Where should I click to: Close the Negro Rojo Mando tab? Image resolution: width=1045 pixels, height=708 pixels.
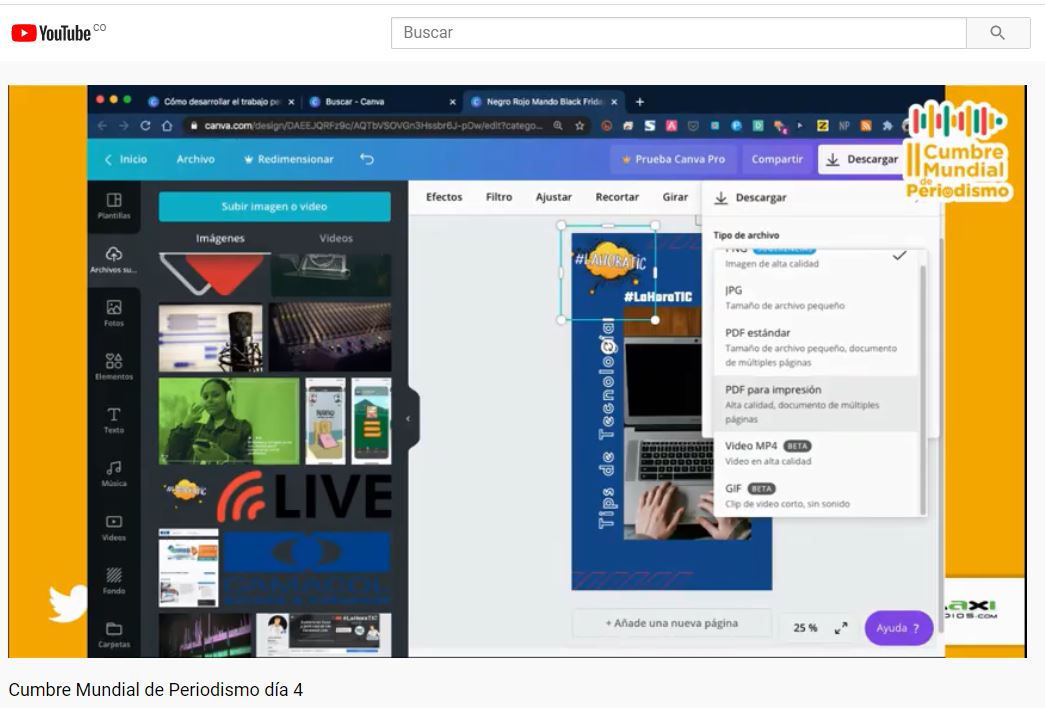click(614, 102)
